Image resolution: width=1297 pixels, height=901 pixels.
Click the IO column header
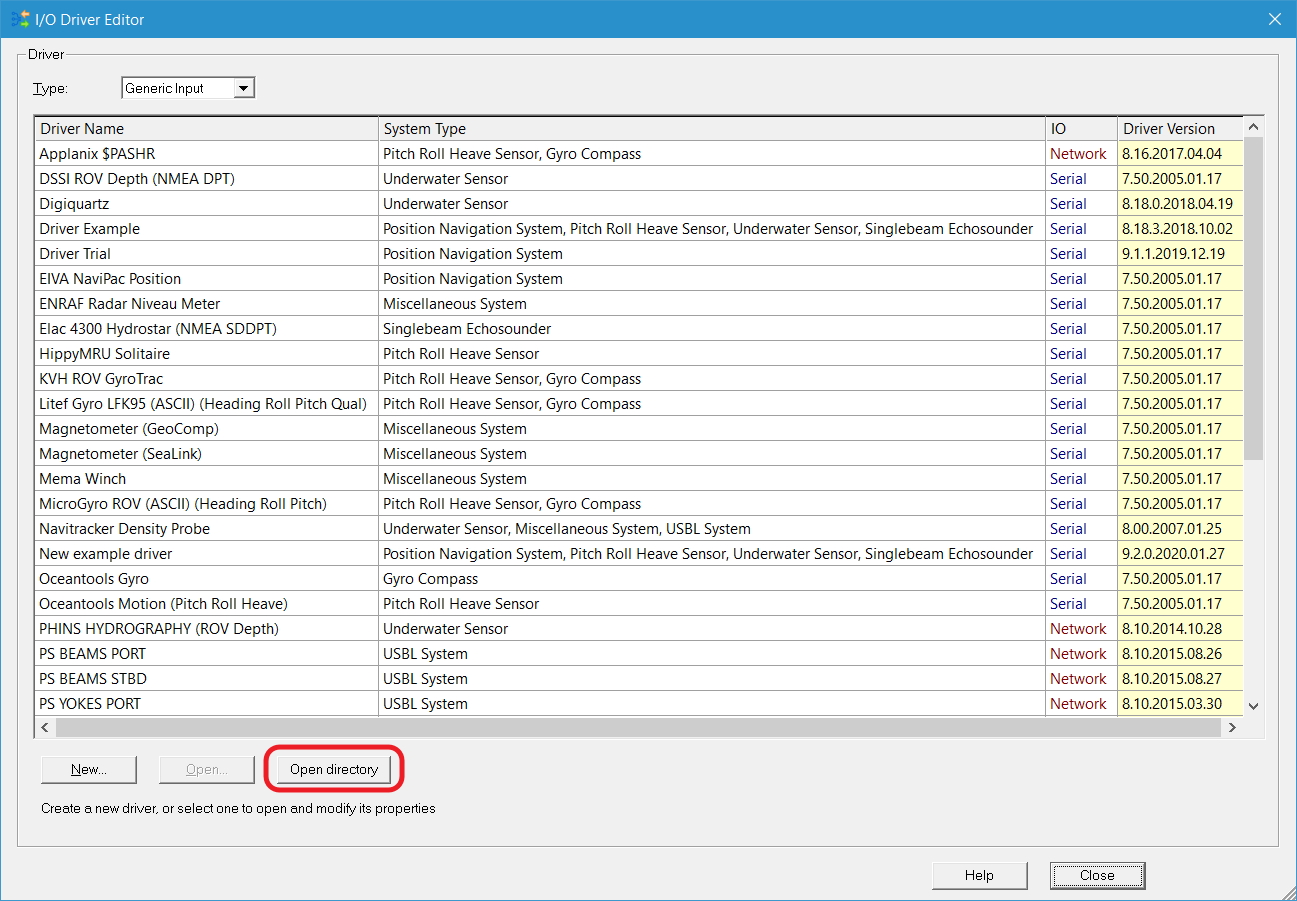[1079, 128]
